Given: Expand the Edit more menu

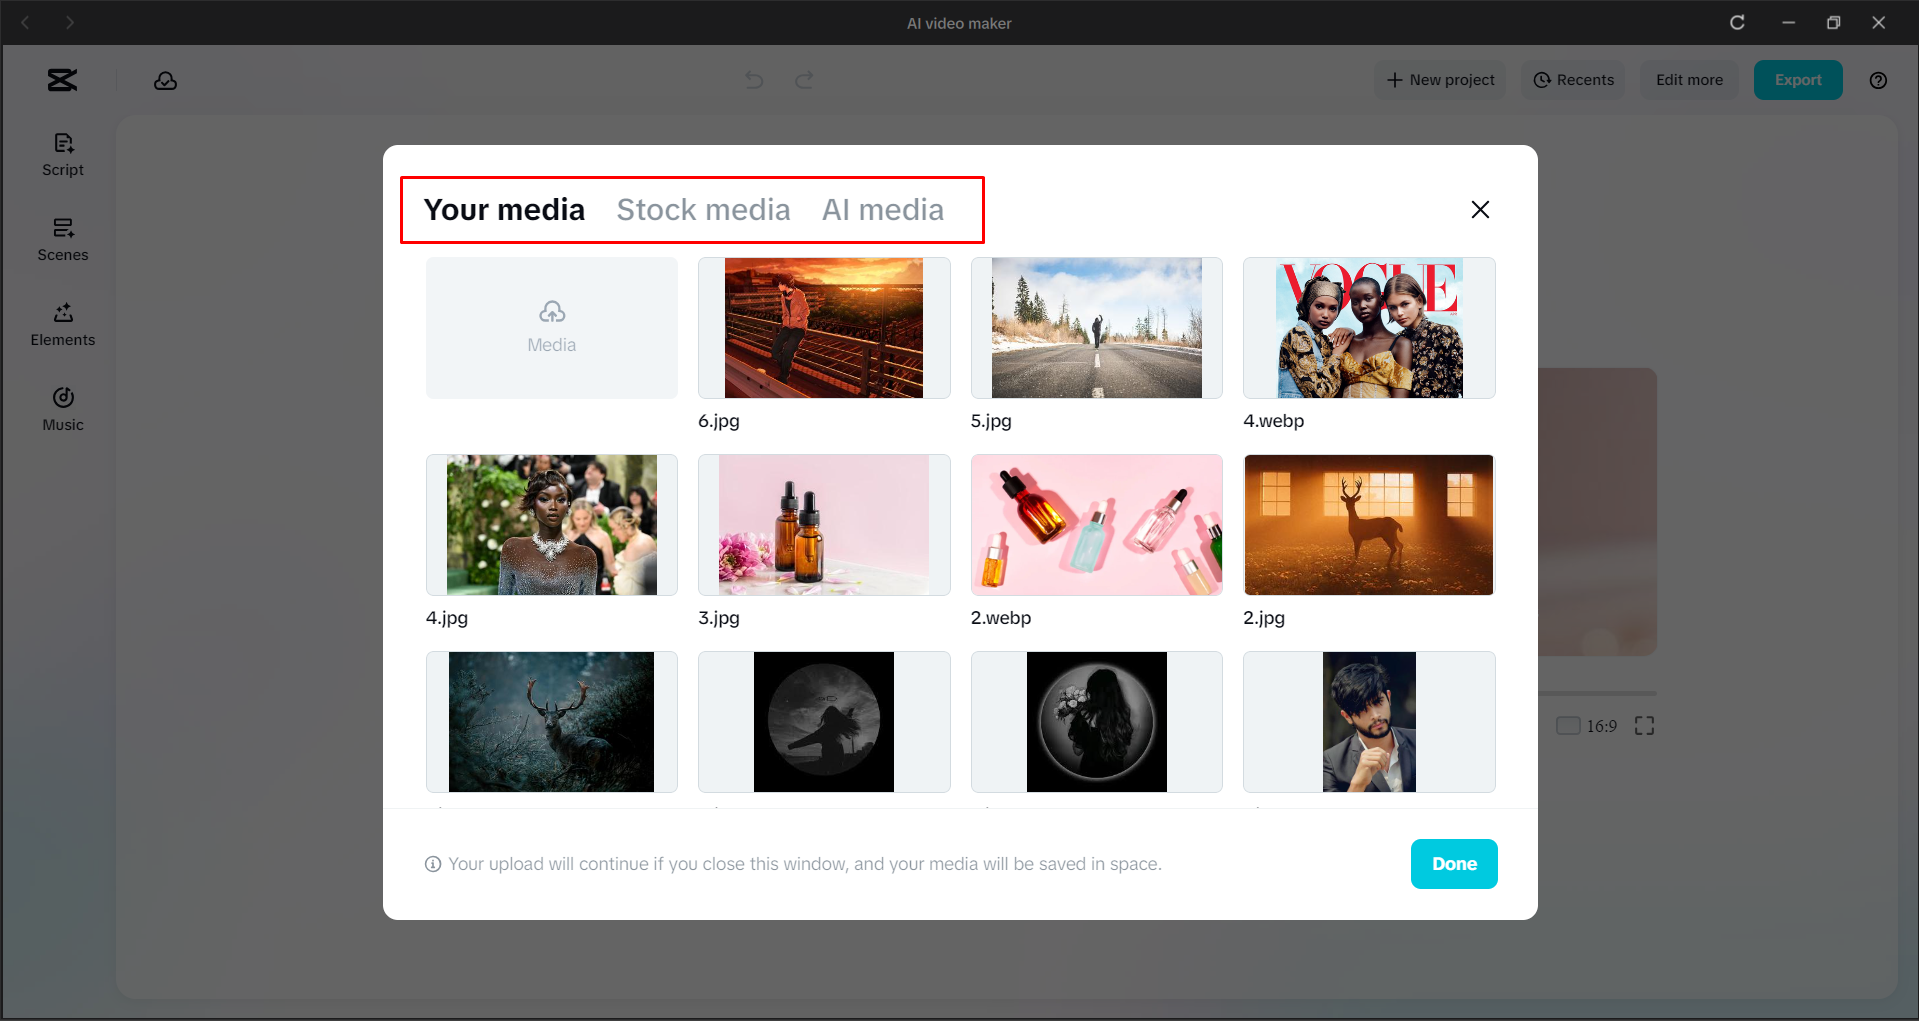Looking at the screenshot, I should click(1688, 80).
